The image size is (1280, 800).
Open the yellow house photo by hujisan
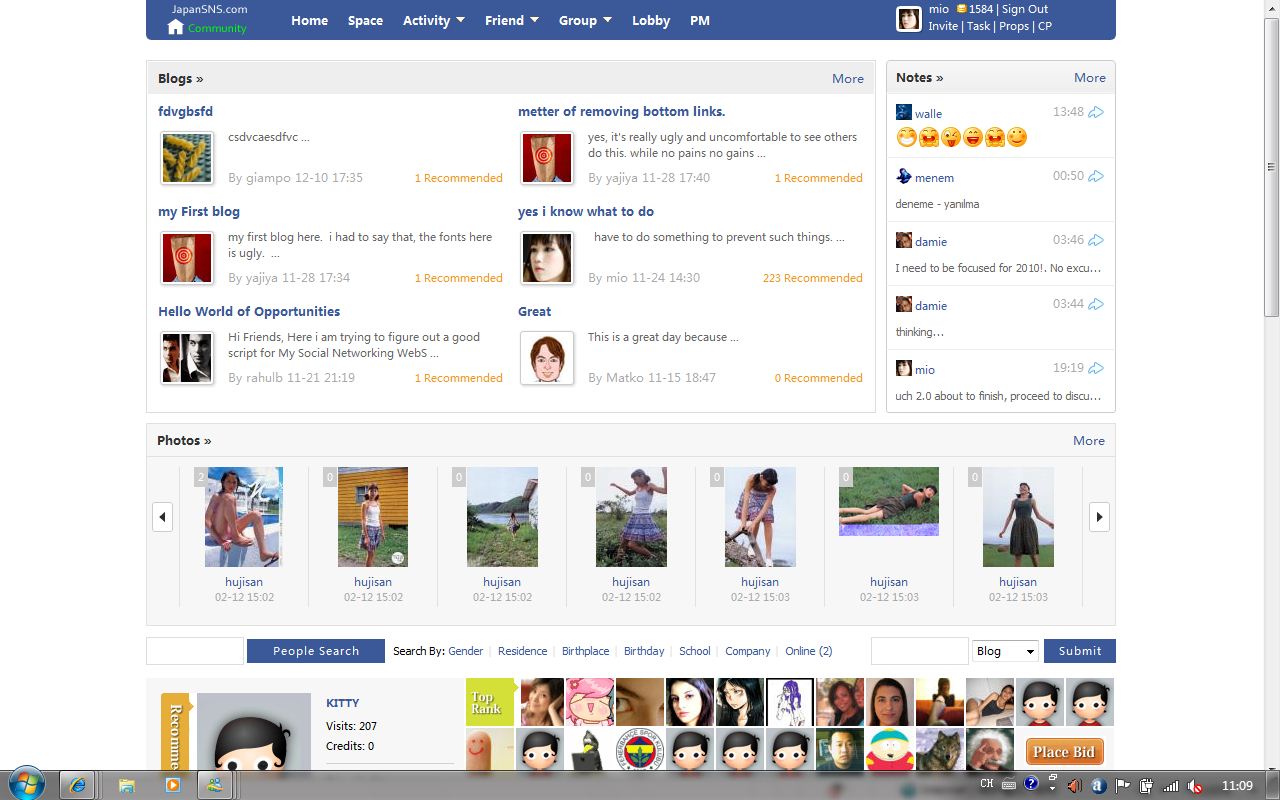(x=373, y=517)
